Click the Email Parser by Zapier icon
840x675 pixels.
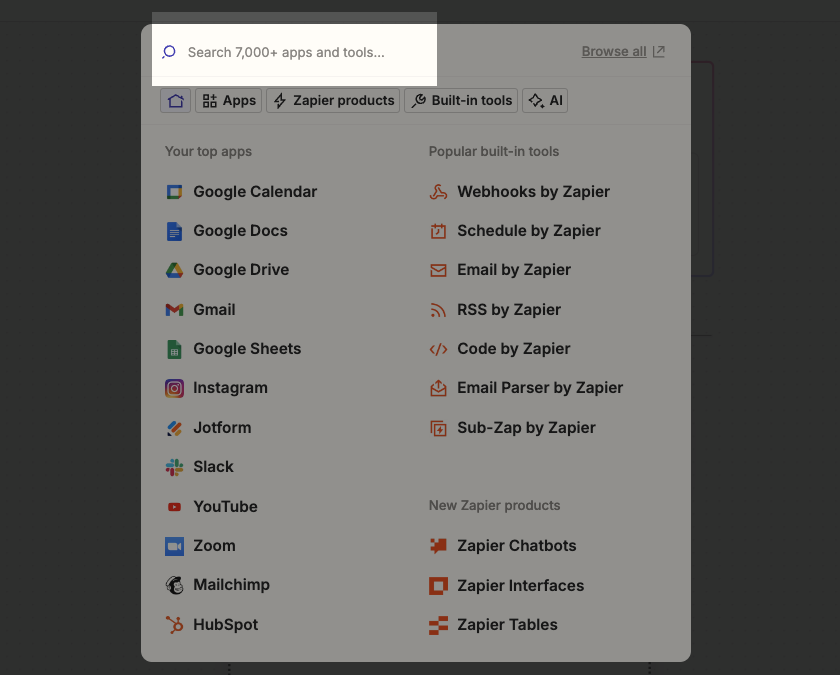pyautogui.click(x=438, y=388)
